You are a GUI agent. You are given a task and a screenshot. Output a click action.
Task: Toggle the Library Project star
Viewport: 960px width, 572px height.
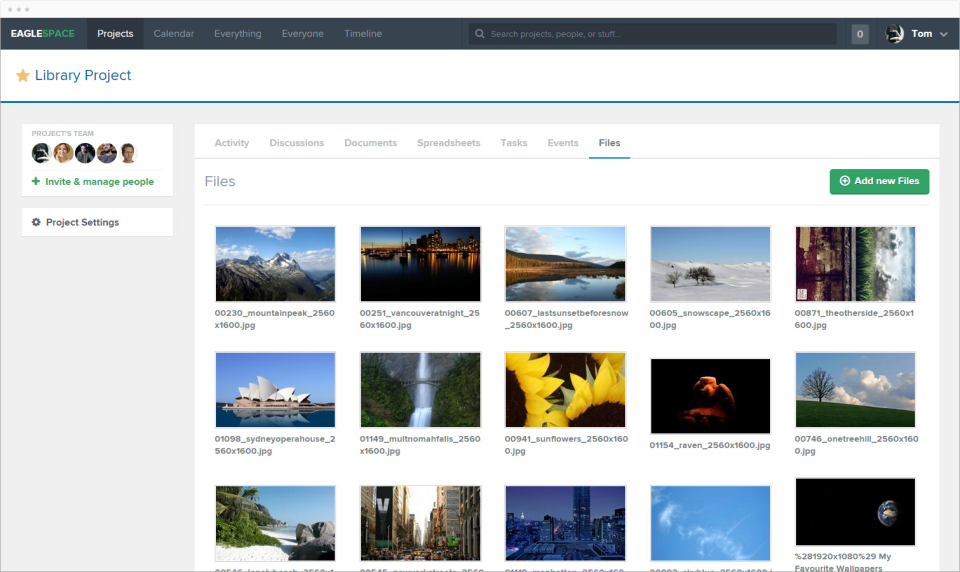[x=23, y=75]
